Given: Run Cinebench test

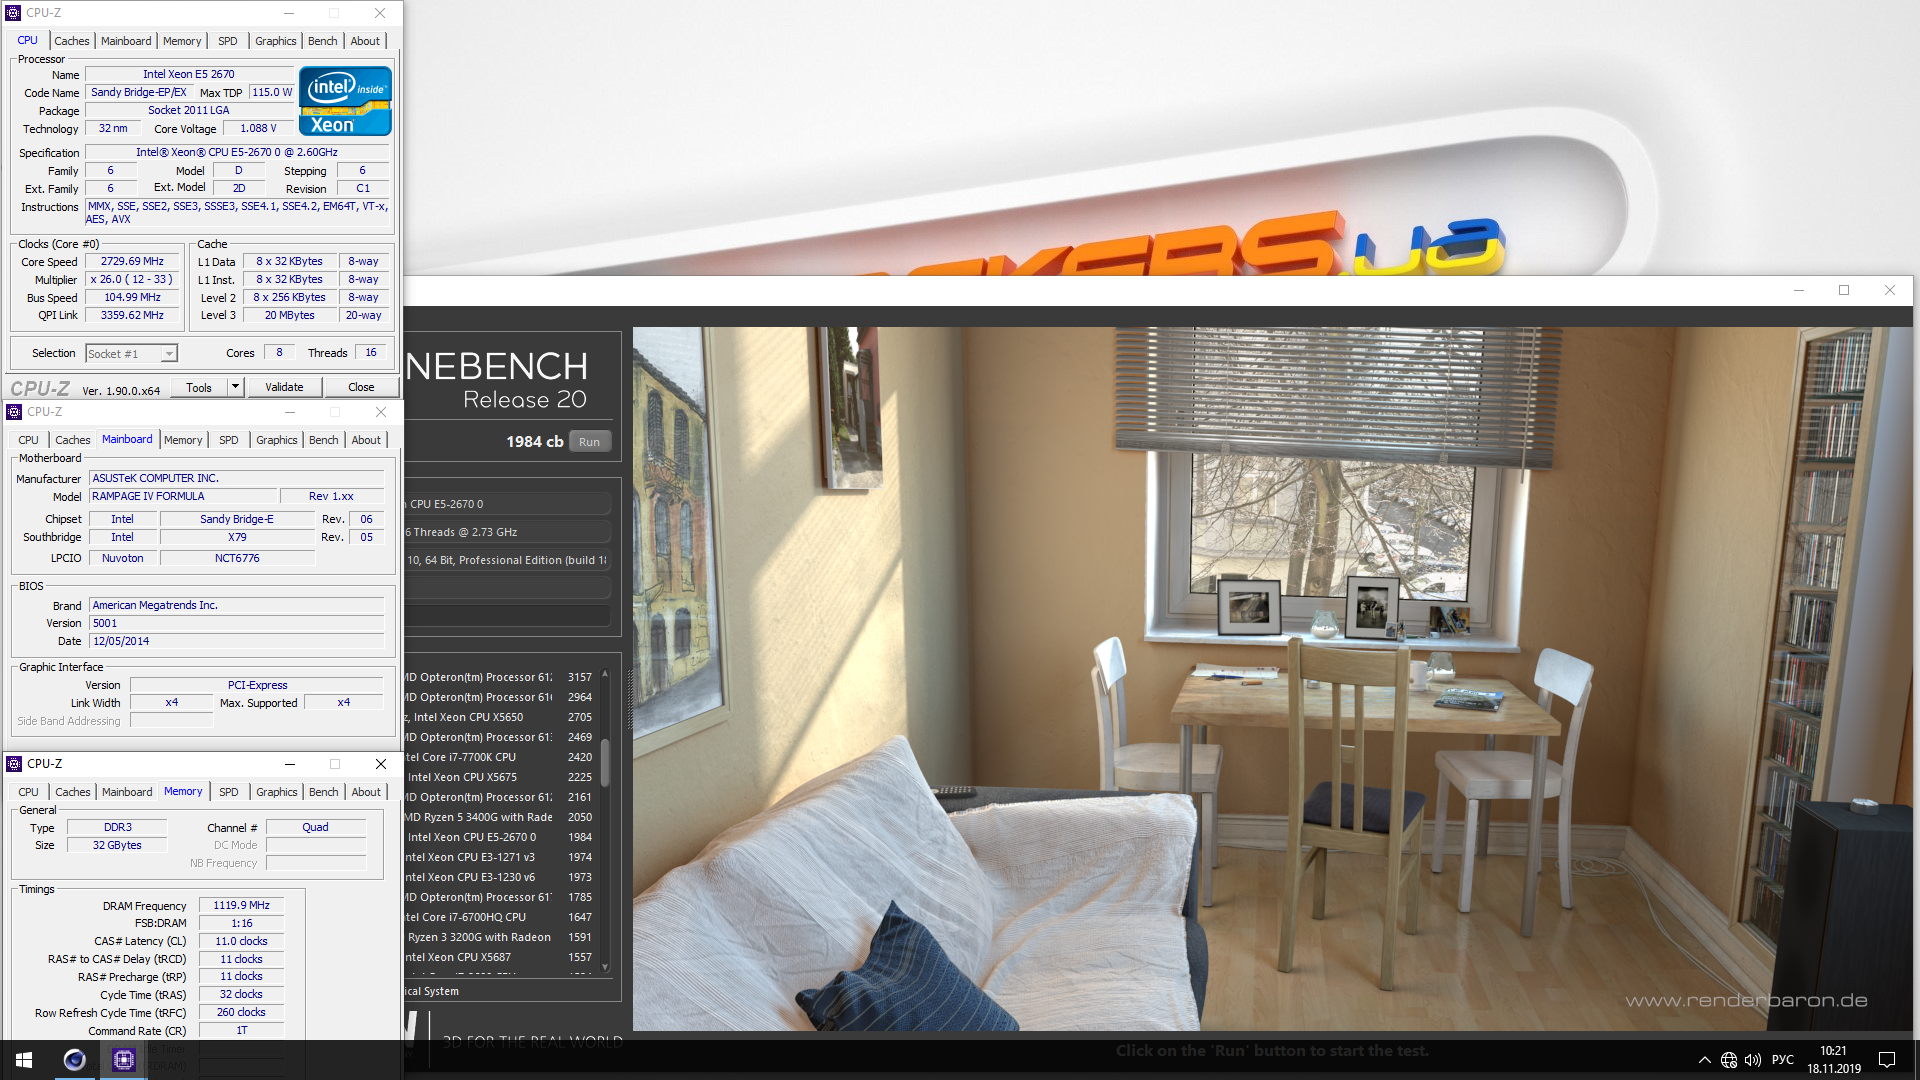Looking at the screenshot, I should click(590, 442).
